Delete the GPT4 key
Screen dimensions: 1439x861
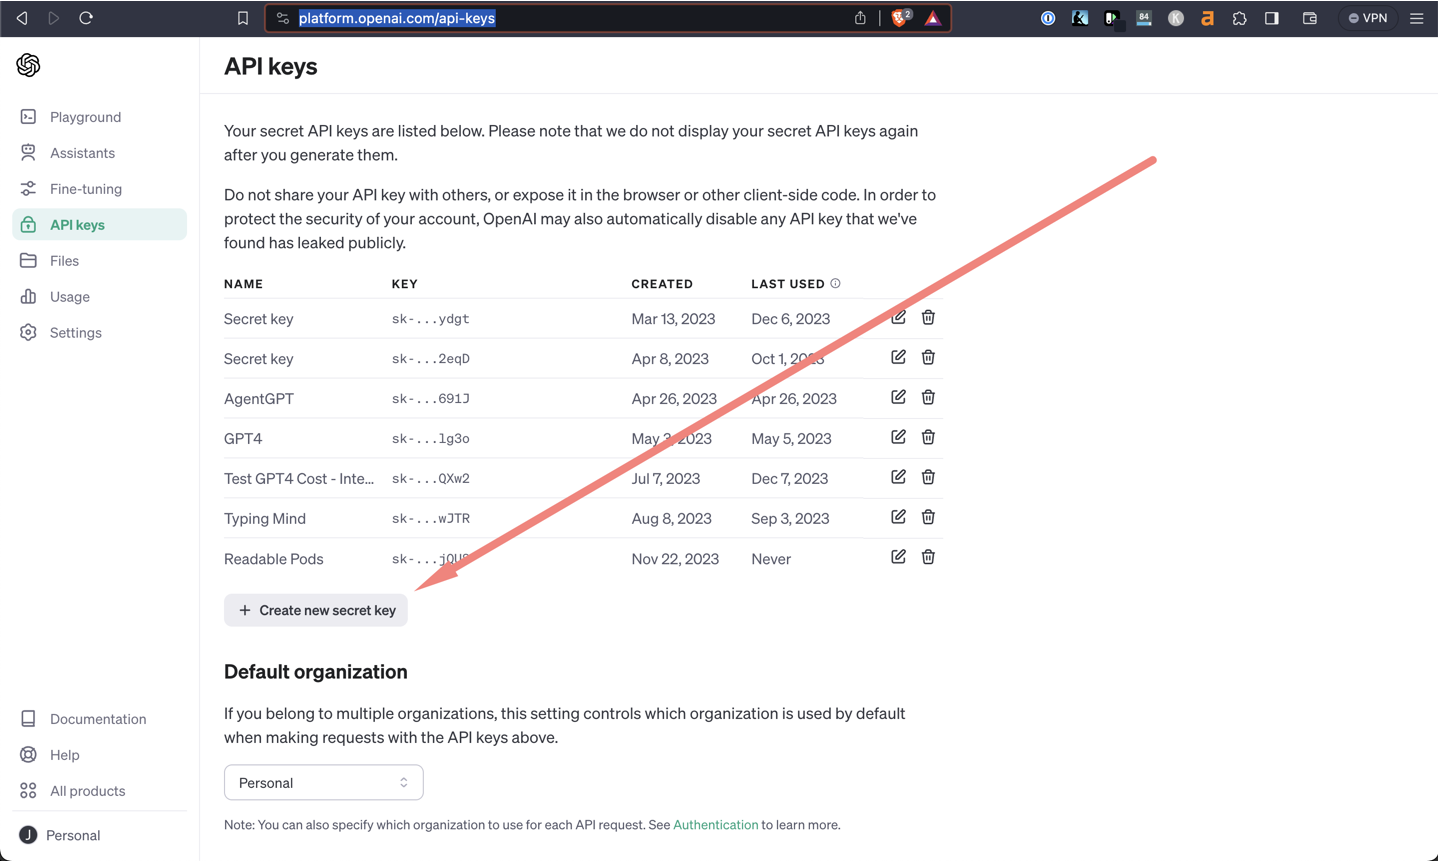pos(928,437)
